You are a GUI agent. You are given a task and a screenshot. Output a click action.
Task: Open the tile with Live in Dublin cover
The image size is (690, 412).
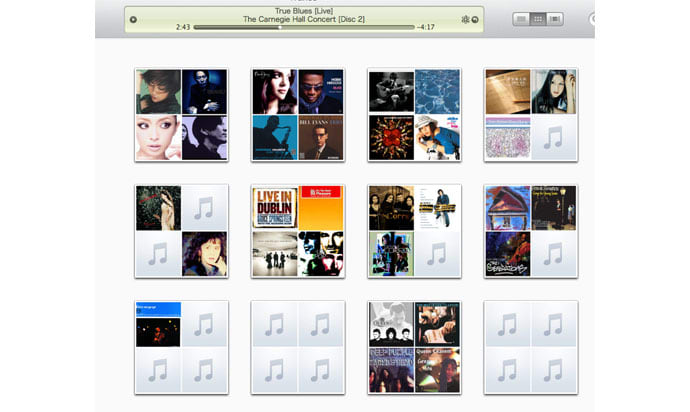(298, 231)
